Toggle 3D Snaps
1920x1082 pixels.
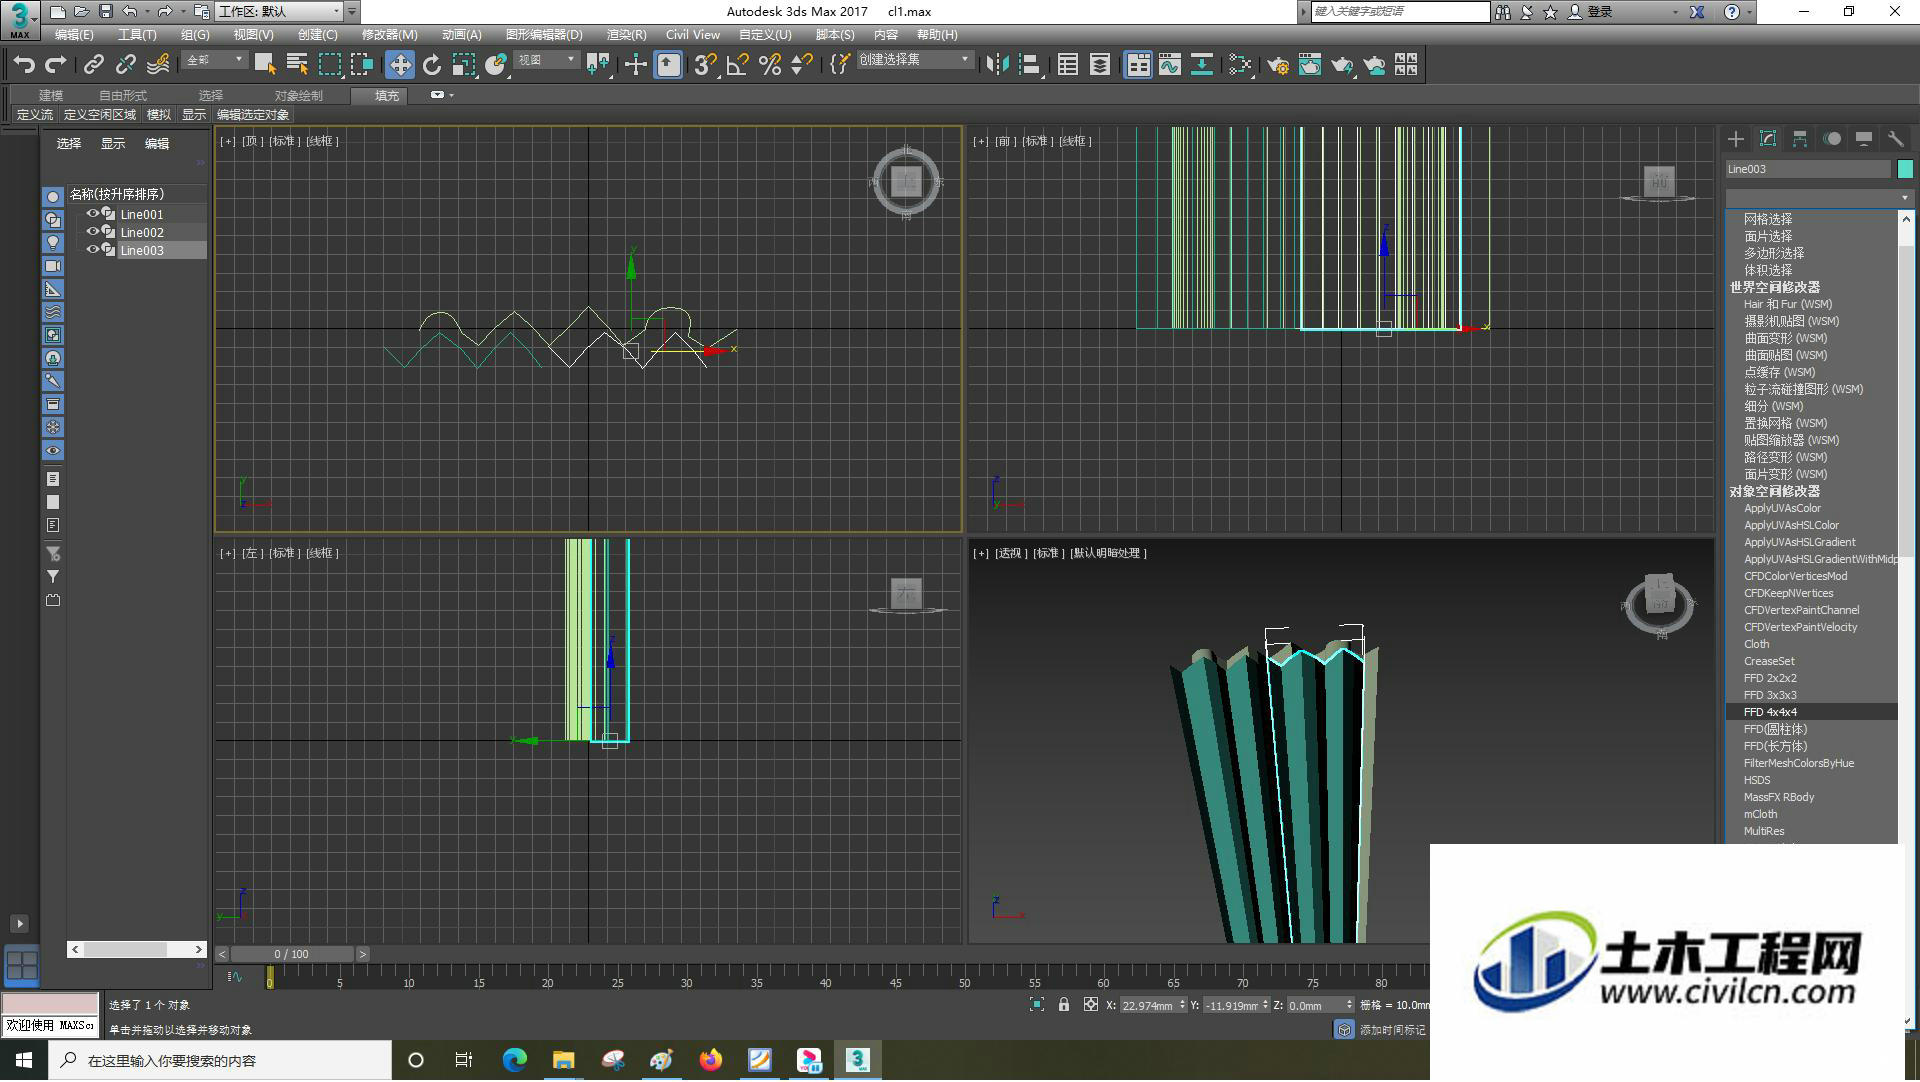(x=706, y=65)
